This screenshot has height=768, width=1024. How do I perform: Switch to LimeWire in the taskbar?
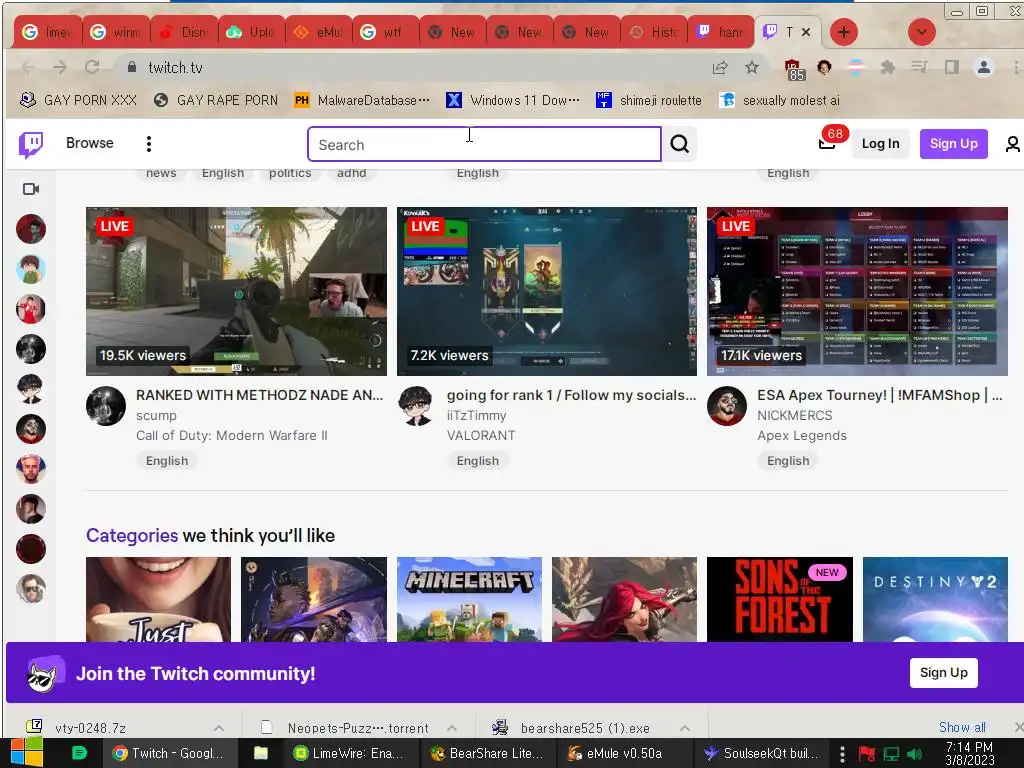tap(349, 753)
